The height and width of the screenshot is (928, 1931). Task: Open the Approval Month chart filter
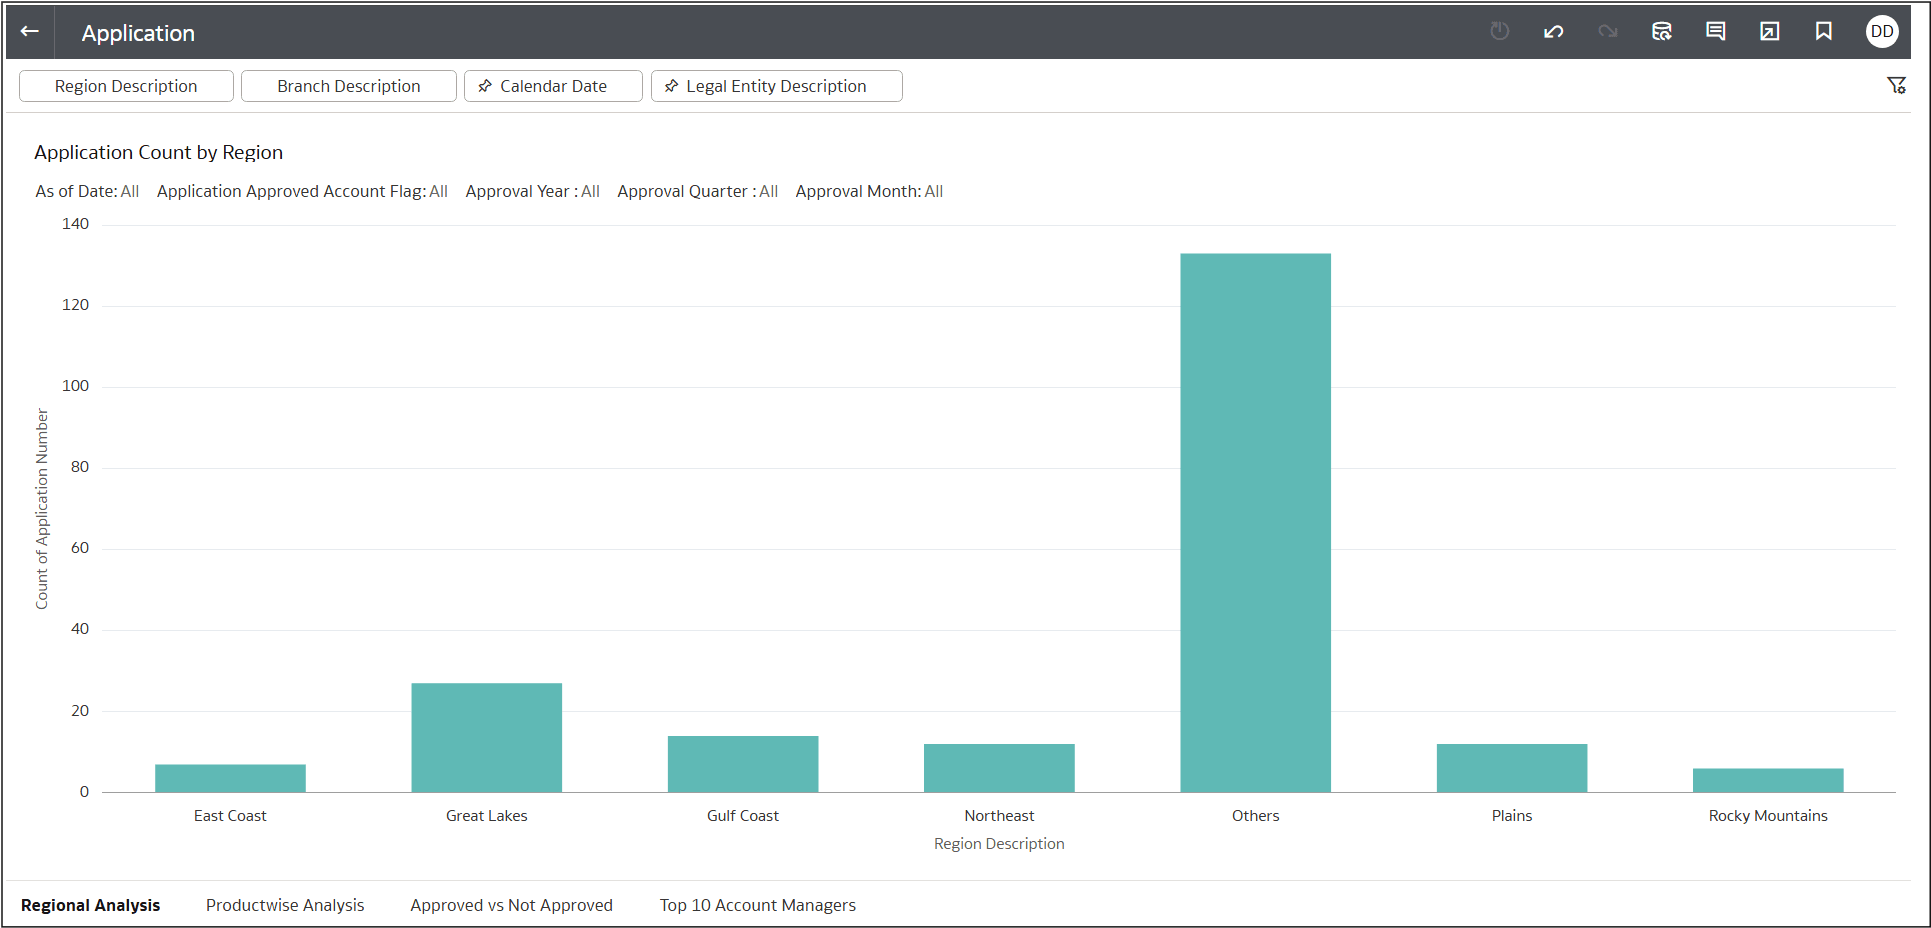click(869, 191)
